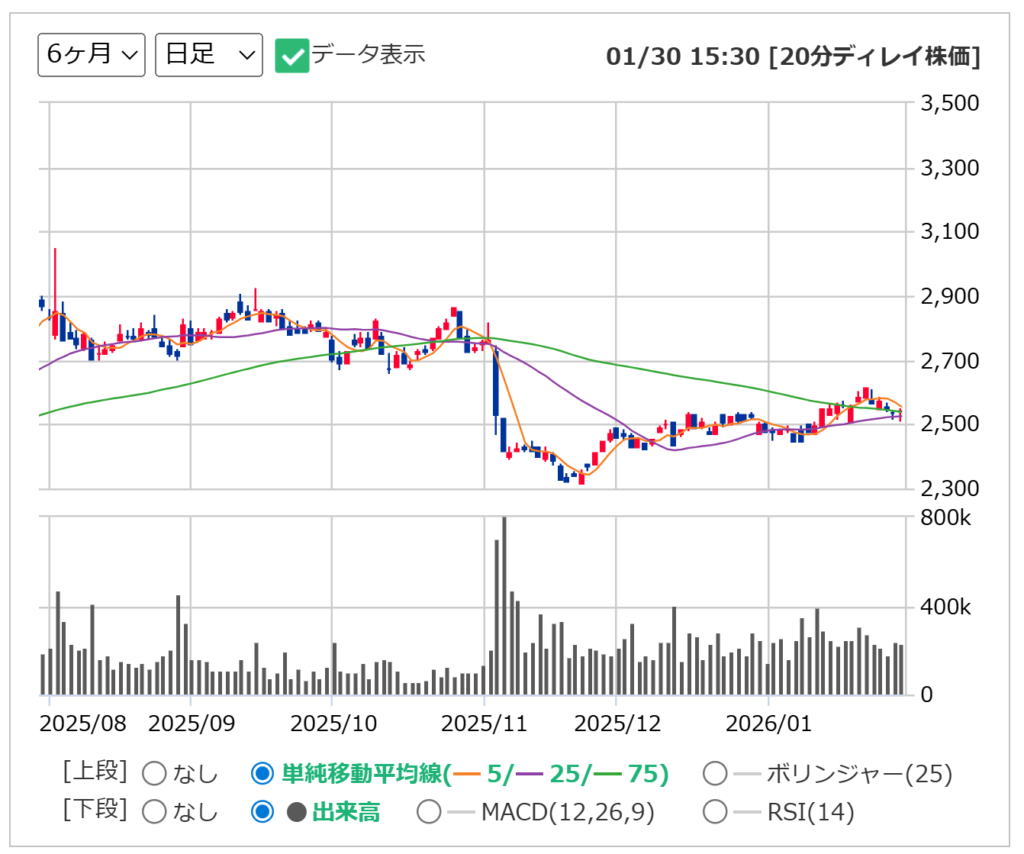Click gray line icon before ボリンジャー(25)

click(748, 774)
